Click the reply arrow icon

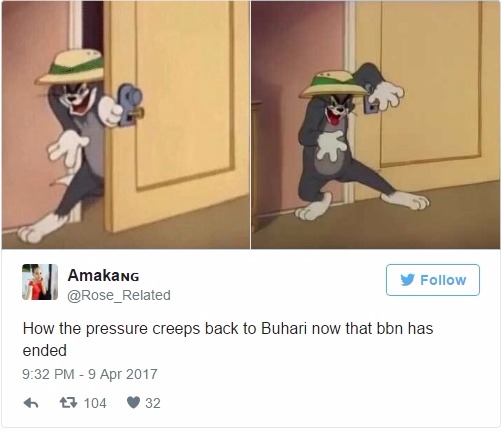click(x=31, y=403)
